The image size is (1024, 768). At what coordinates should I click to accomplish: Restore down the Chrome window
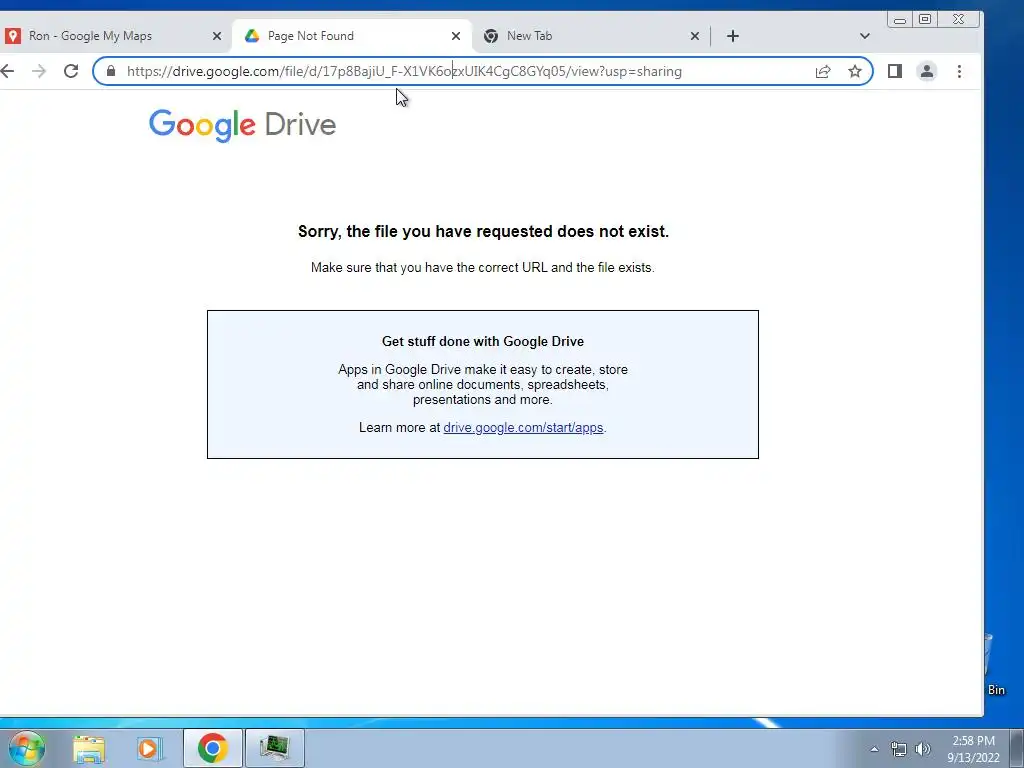coord(925,20)
